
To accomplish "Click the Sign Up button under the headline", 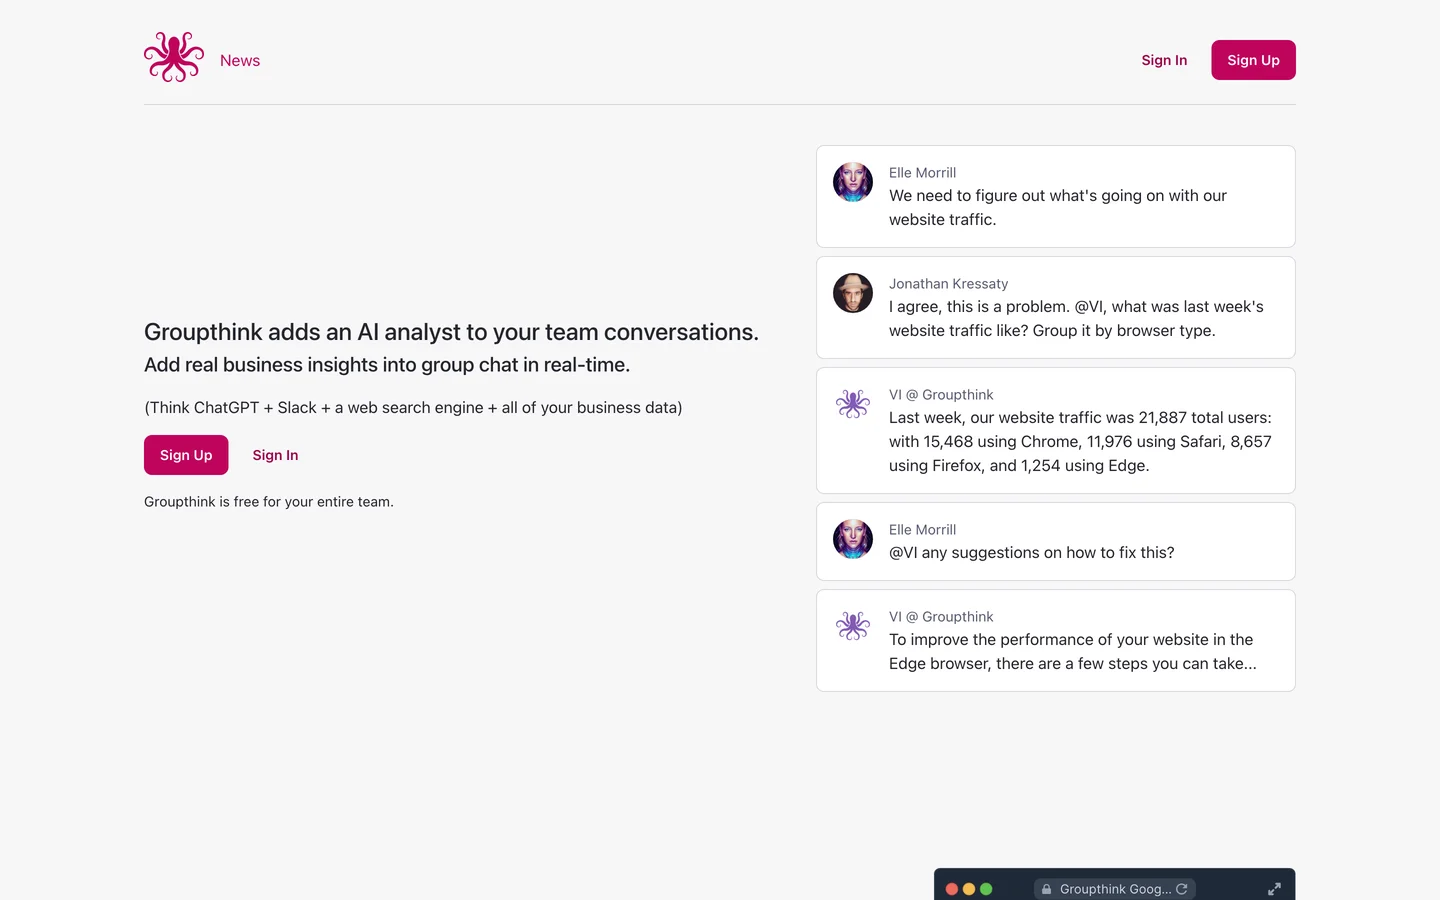I will pyautogui.click(x=186, y=455).
